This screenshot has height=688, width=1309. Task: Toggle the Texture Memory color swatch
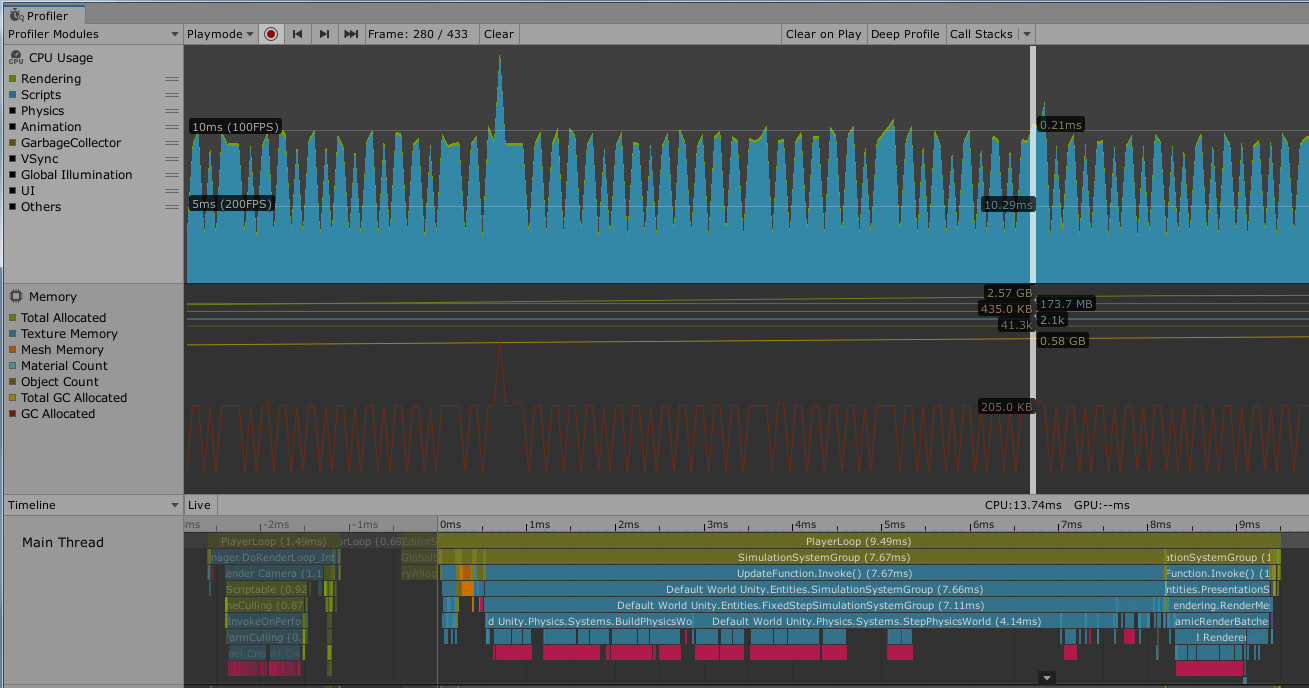coord(13,334)
